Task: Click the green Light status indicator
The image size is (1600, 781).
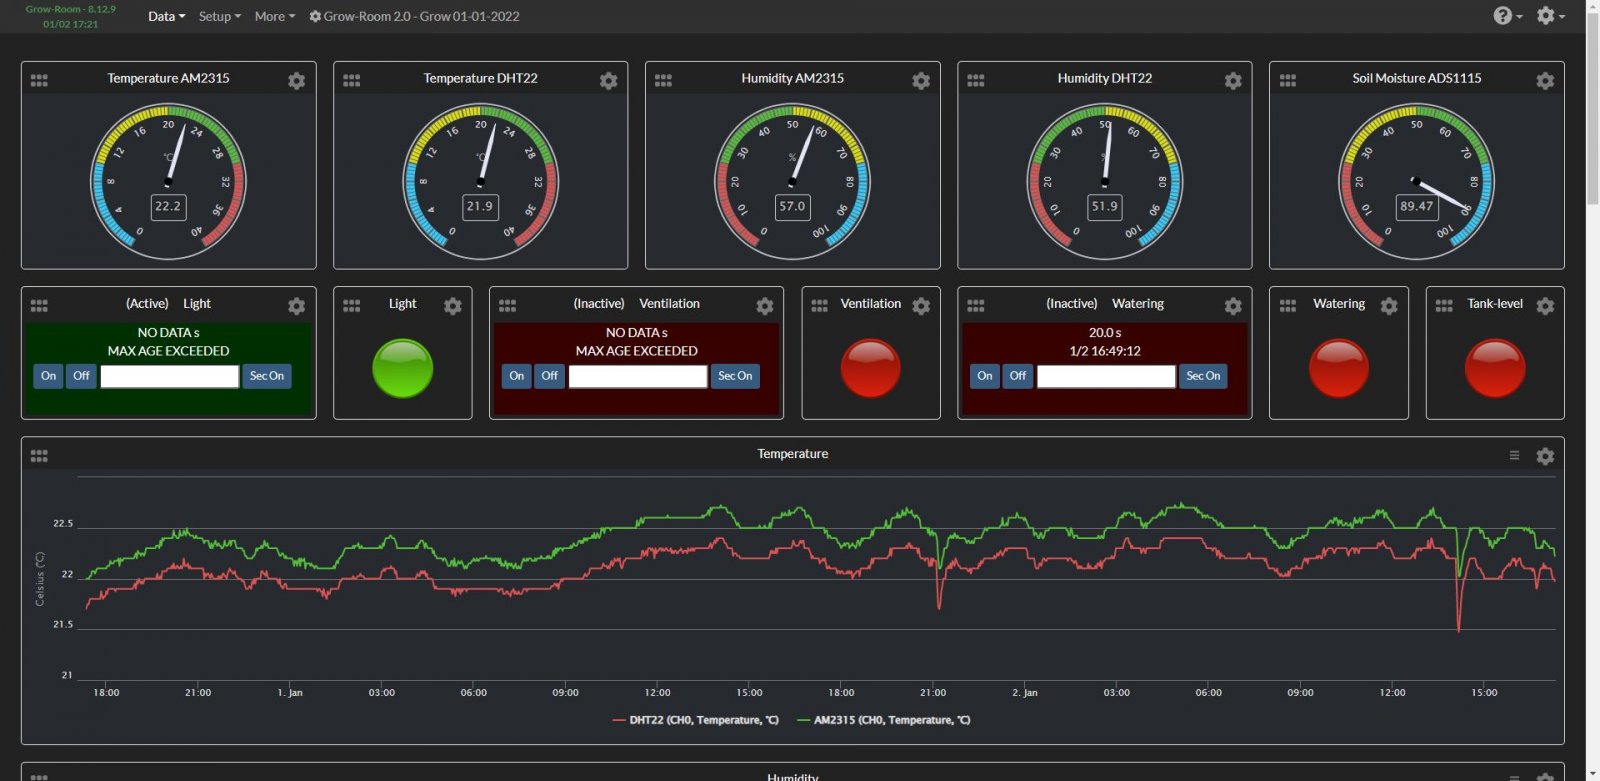Action: click(x=402, y=368)
